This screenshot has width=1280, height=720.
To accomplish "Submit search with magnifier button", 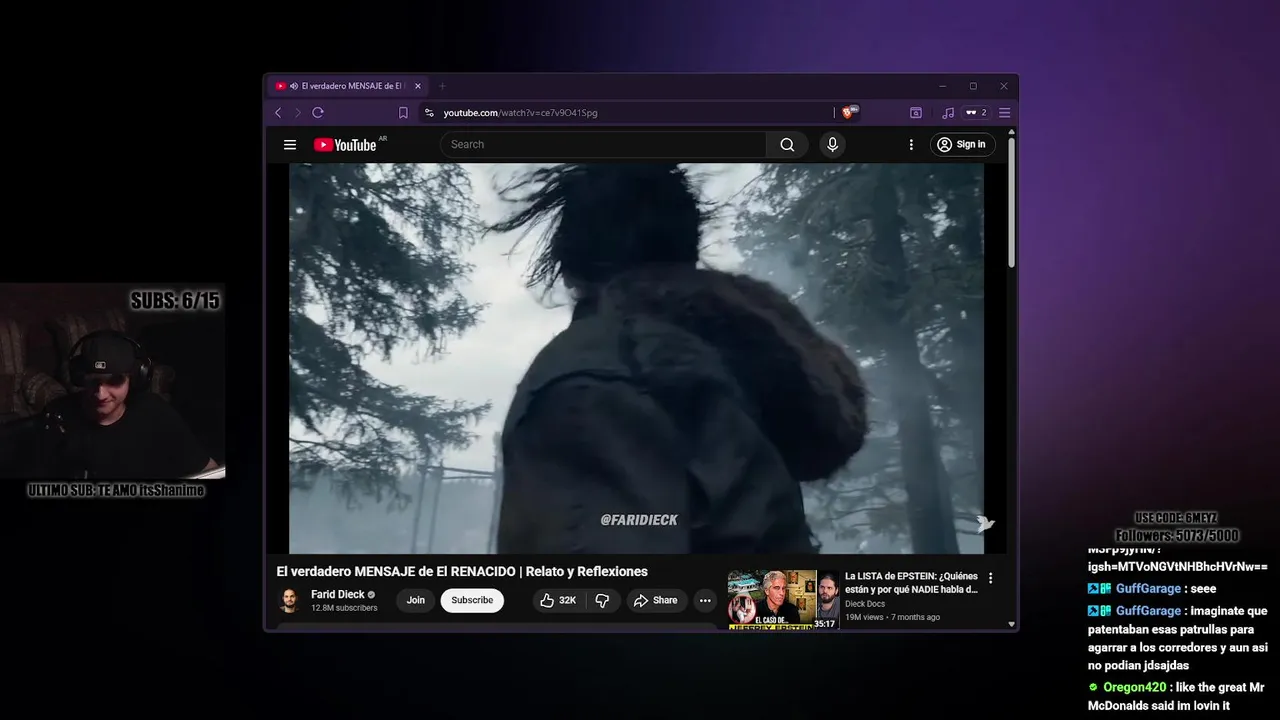I will pos(788,145).
